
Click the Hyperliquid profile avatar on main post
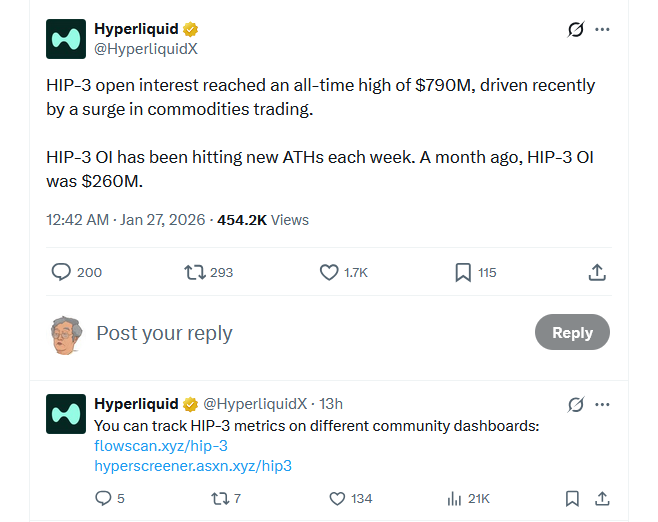coord(66,39)
